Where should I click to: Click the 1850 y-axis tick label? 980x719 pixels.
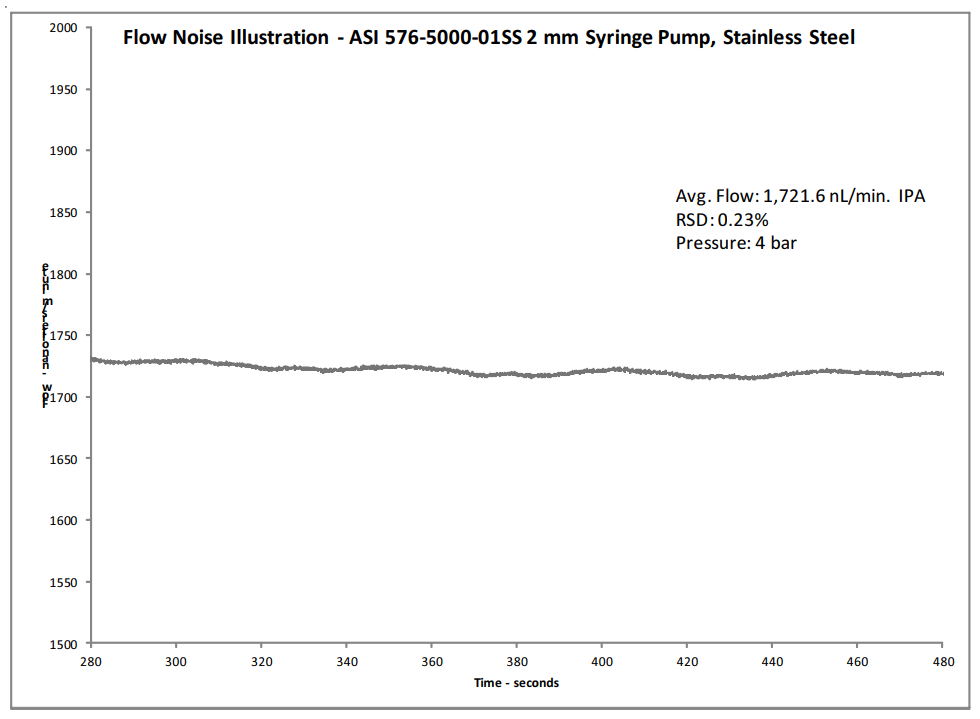pyautogui.click(x=64, y=213)
